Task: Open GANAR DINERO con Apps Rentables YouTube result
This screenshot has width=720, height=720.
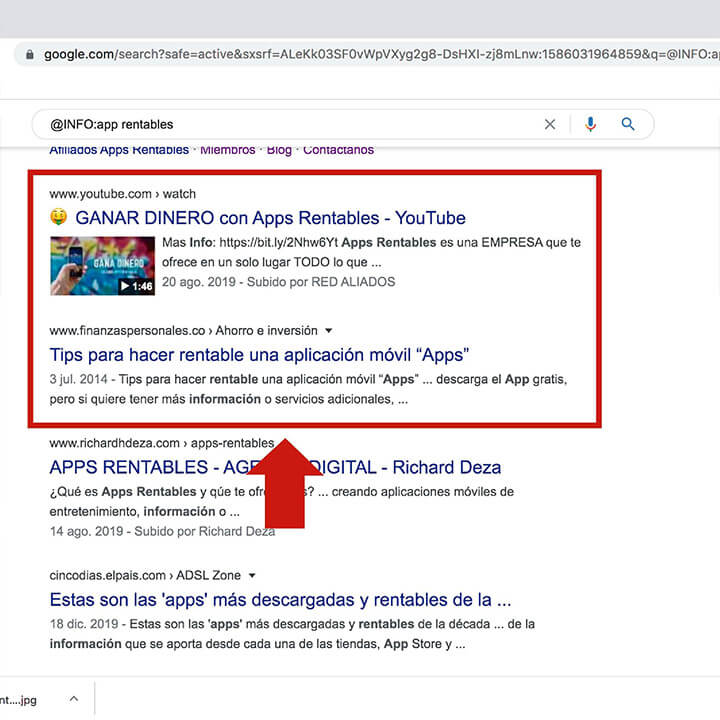Action: (270, 218)
